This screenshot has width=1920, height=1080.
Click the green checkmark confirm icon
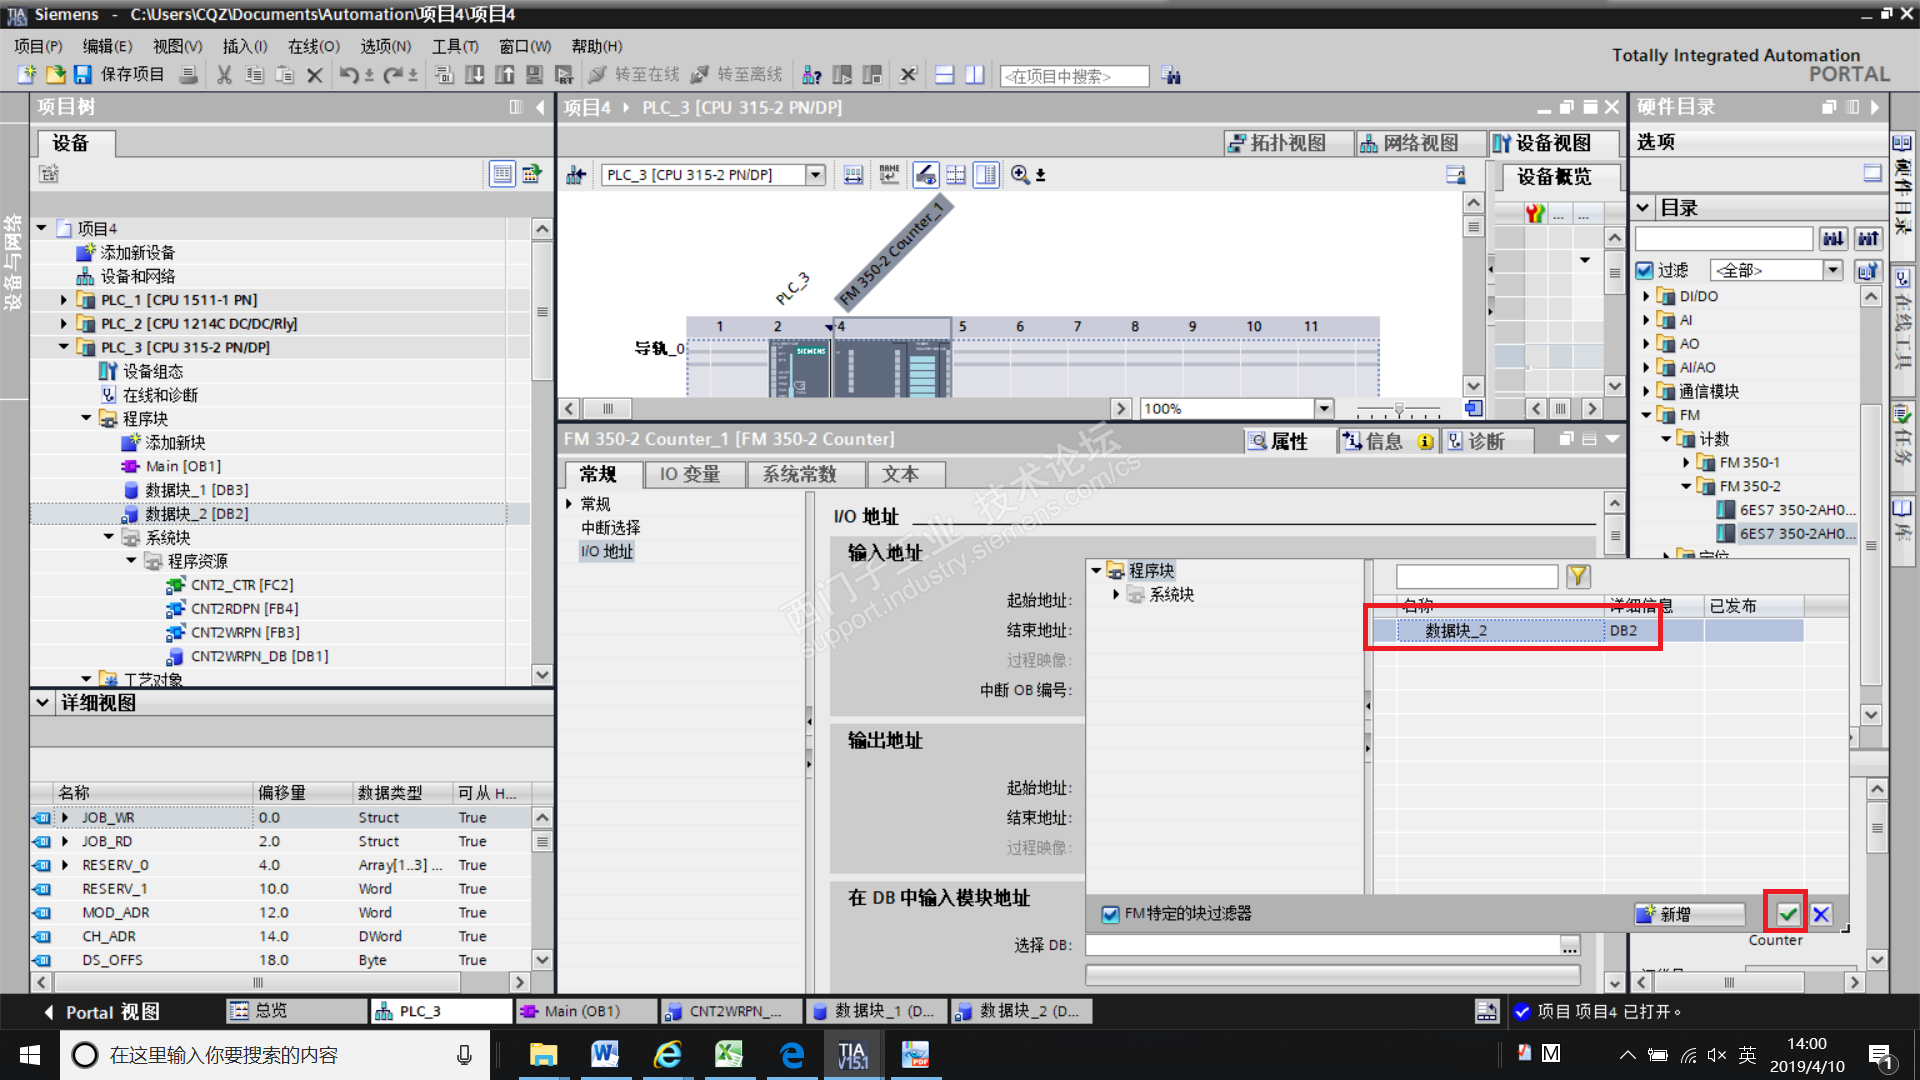1787,914
